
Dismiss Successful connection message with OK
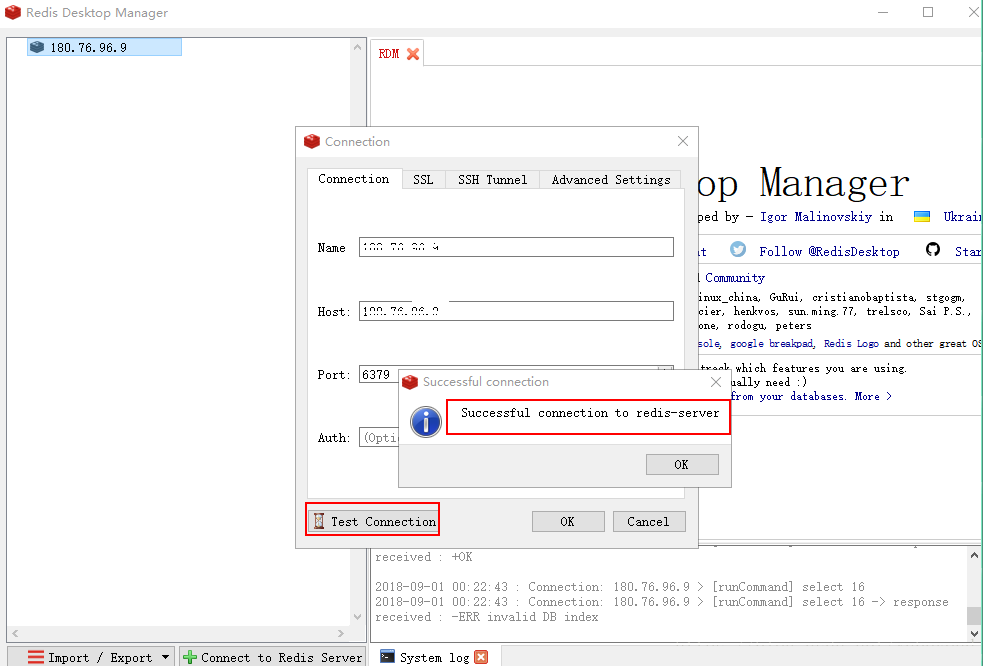(682, 464)
